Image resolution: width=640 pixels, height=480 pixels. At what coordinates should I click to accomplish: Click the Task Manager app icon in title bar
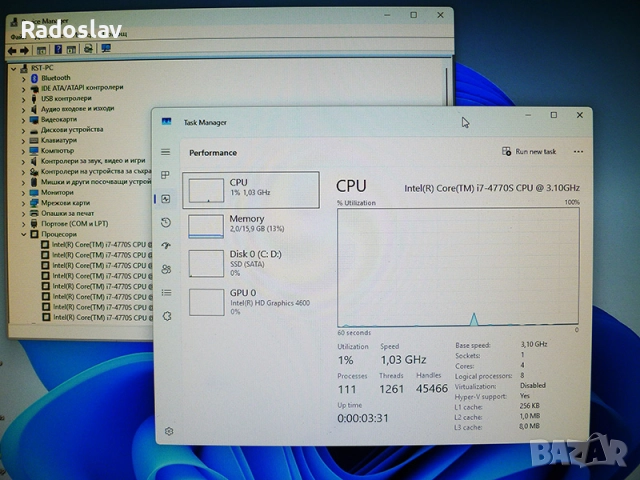tap(167, 122)
